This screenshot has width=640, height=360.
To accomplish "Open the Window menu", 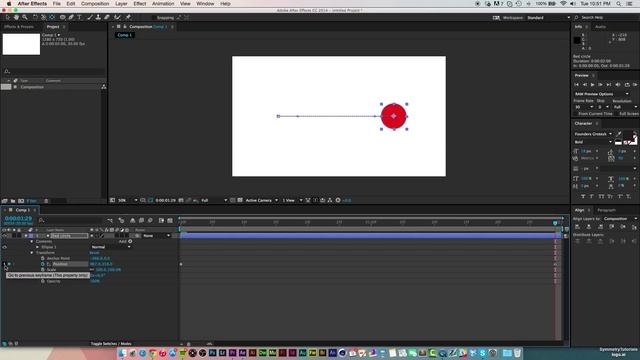I will point(205,4).
